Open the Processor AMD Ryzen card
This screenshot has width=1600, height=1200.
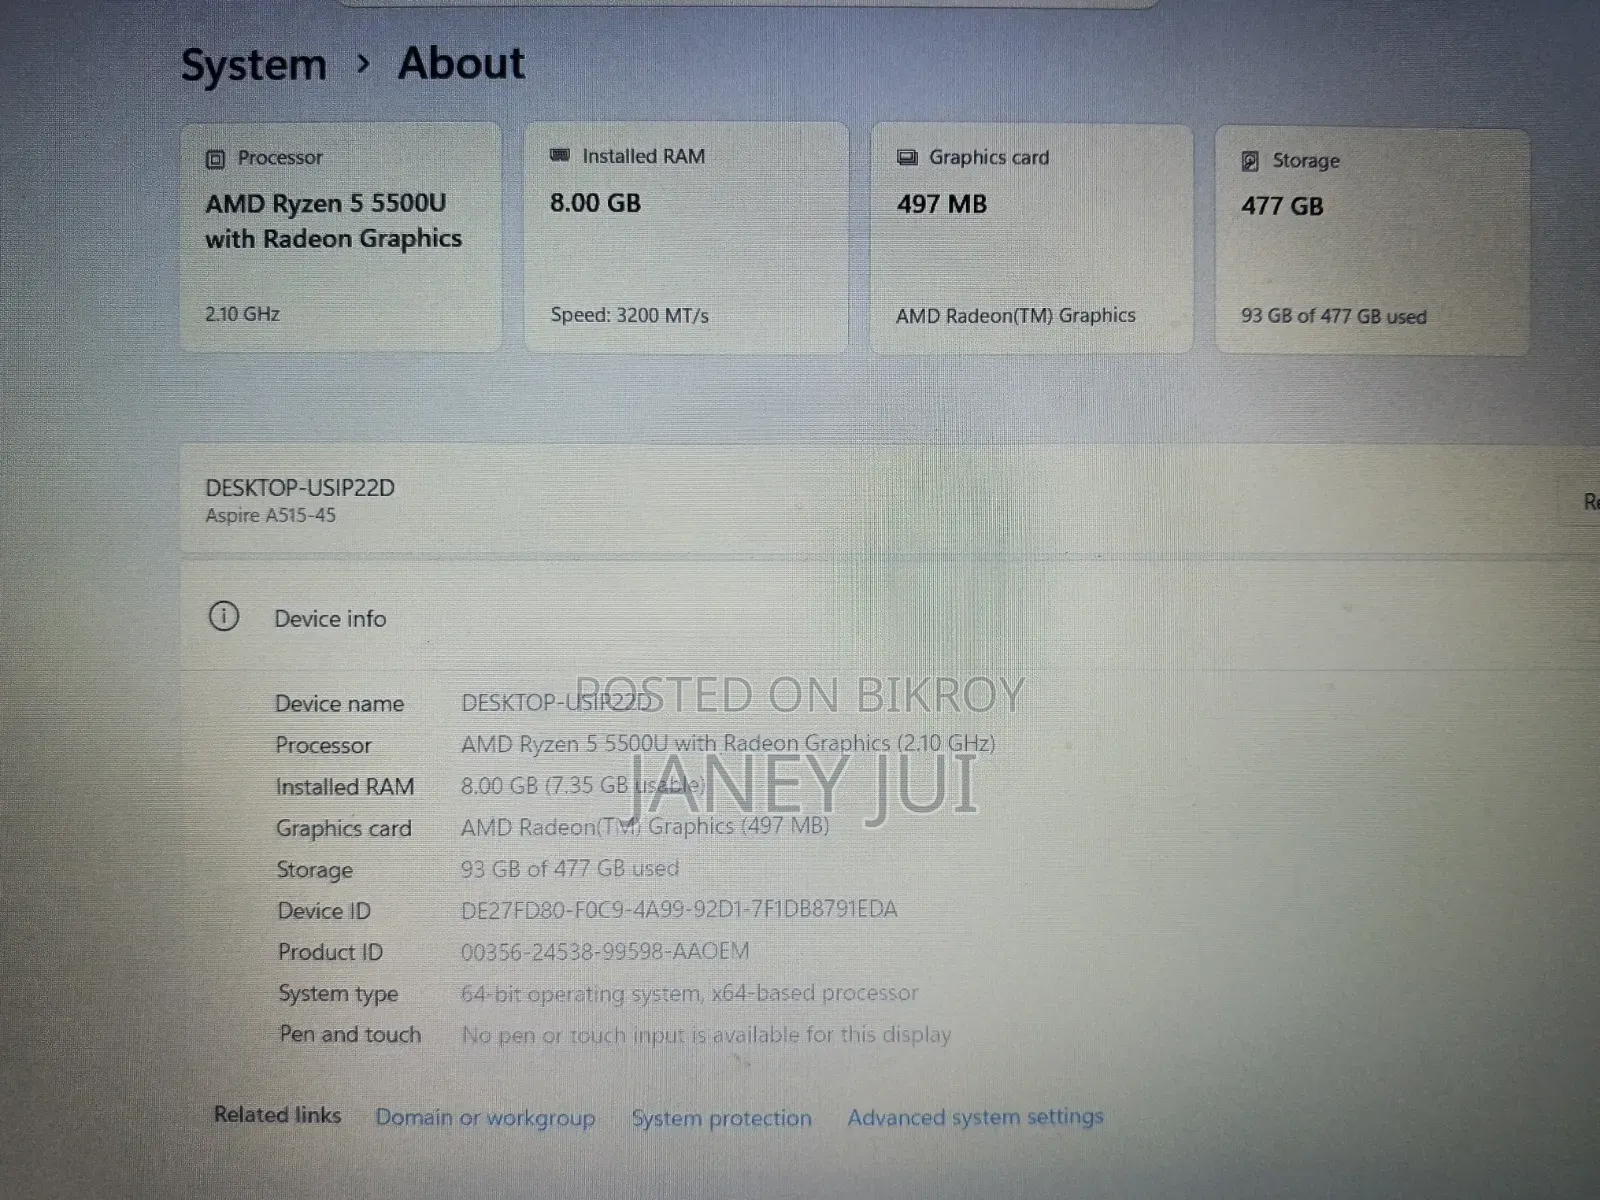point(340,237)
